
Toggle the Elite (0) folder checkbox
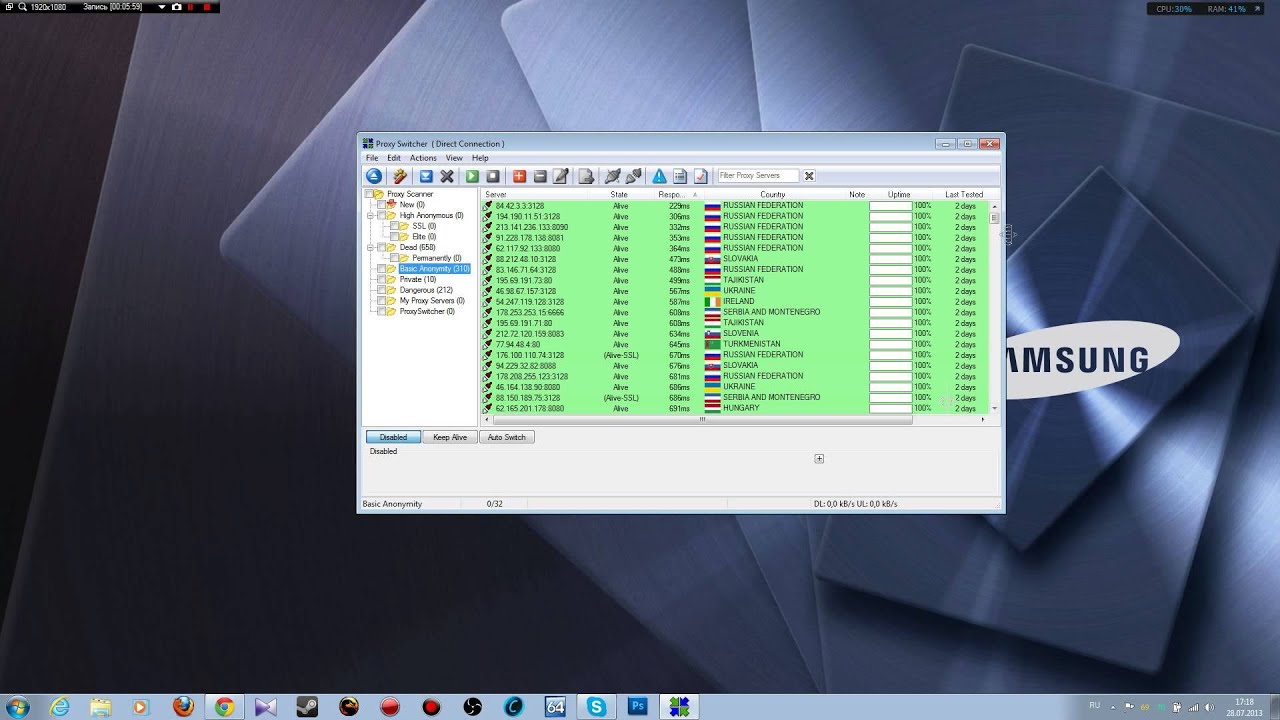tap(395, 237)
